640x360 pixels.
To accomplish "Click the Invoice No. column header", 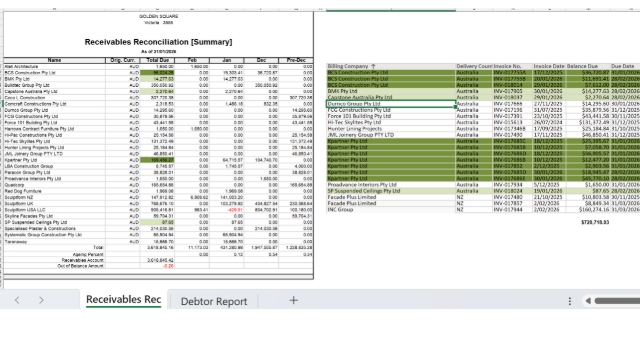I will point(512,66).
